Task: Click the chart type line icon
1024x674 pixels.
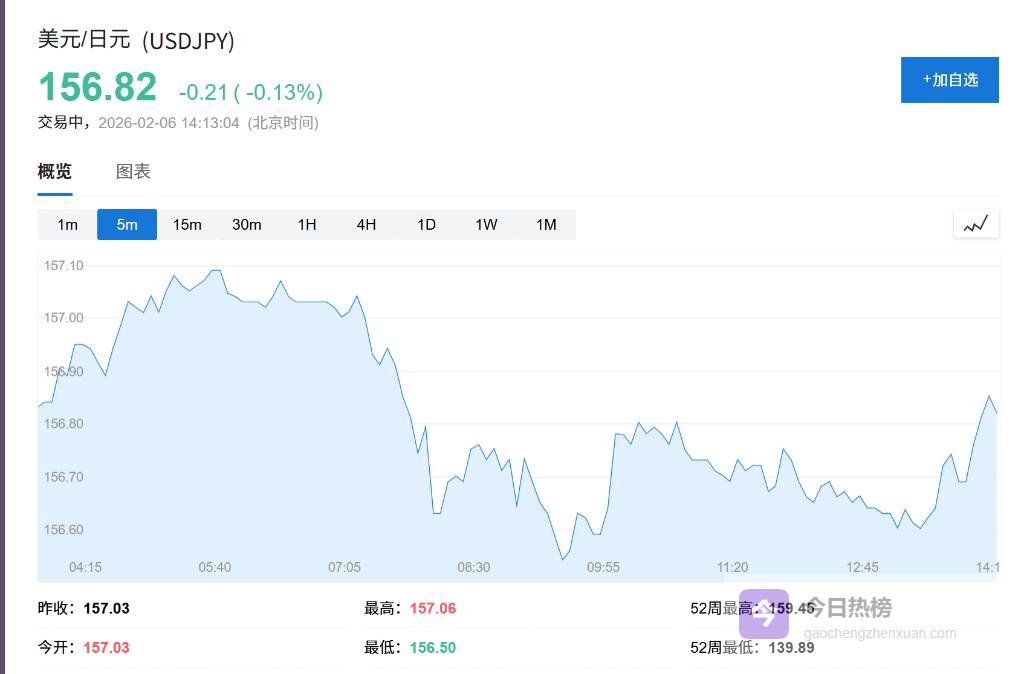Action: click(x=976, y=224)
